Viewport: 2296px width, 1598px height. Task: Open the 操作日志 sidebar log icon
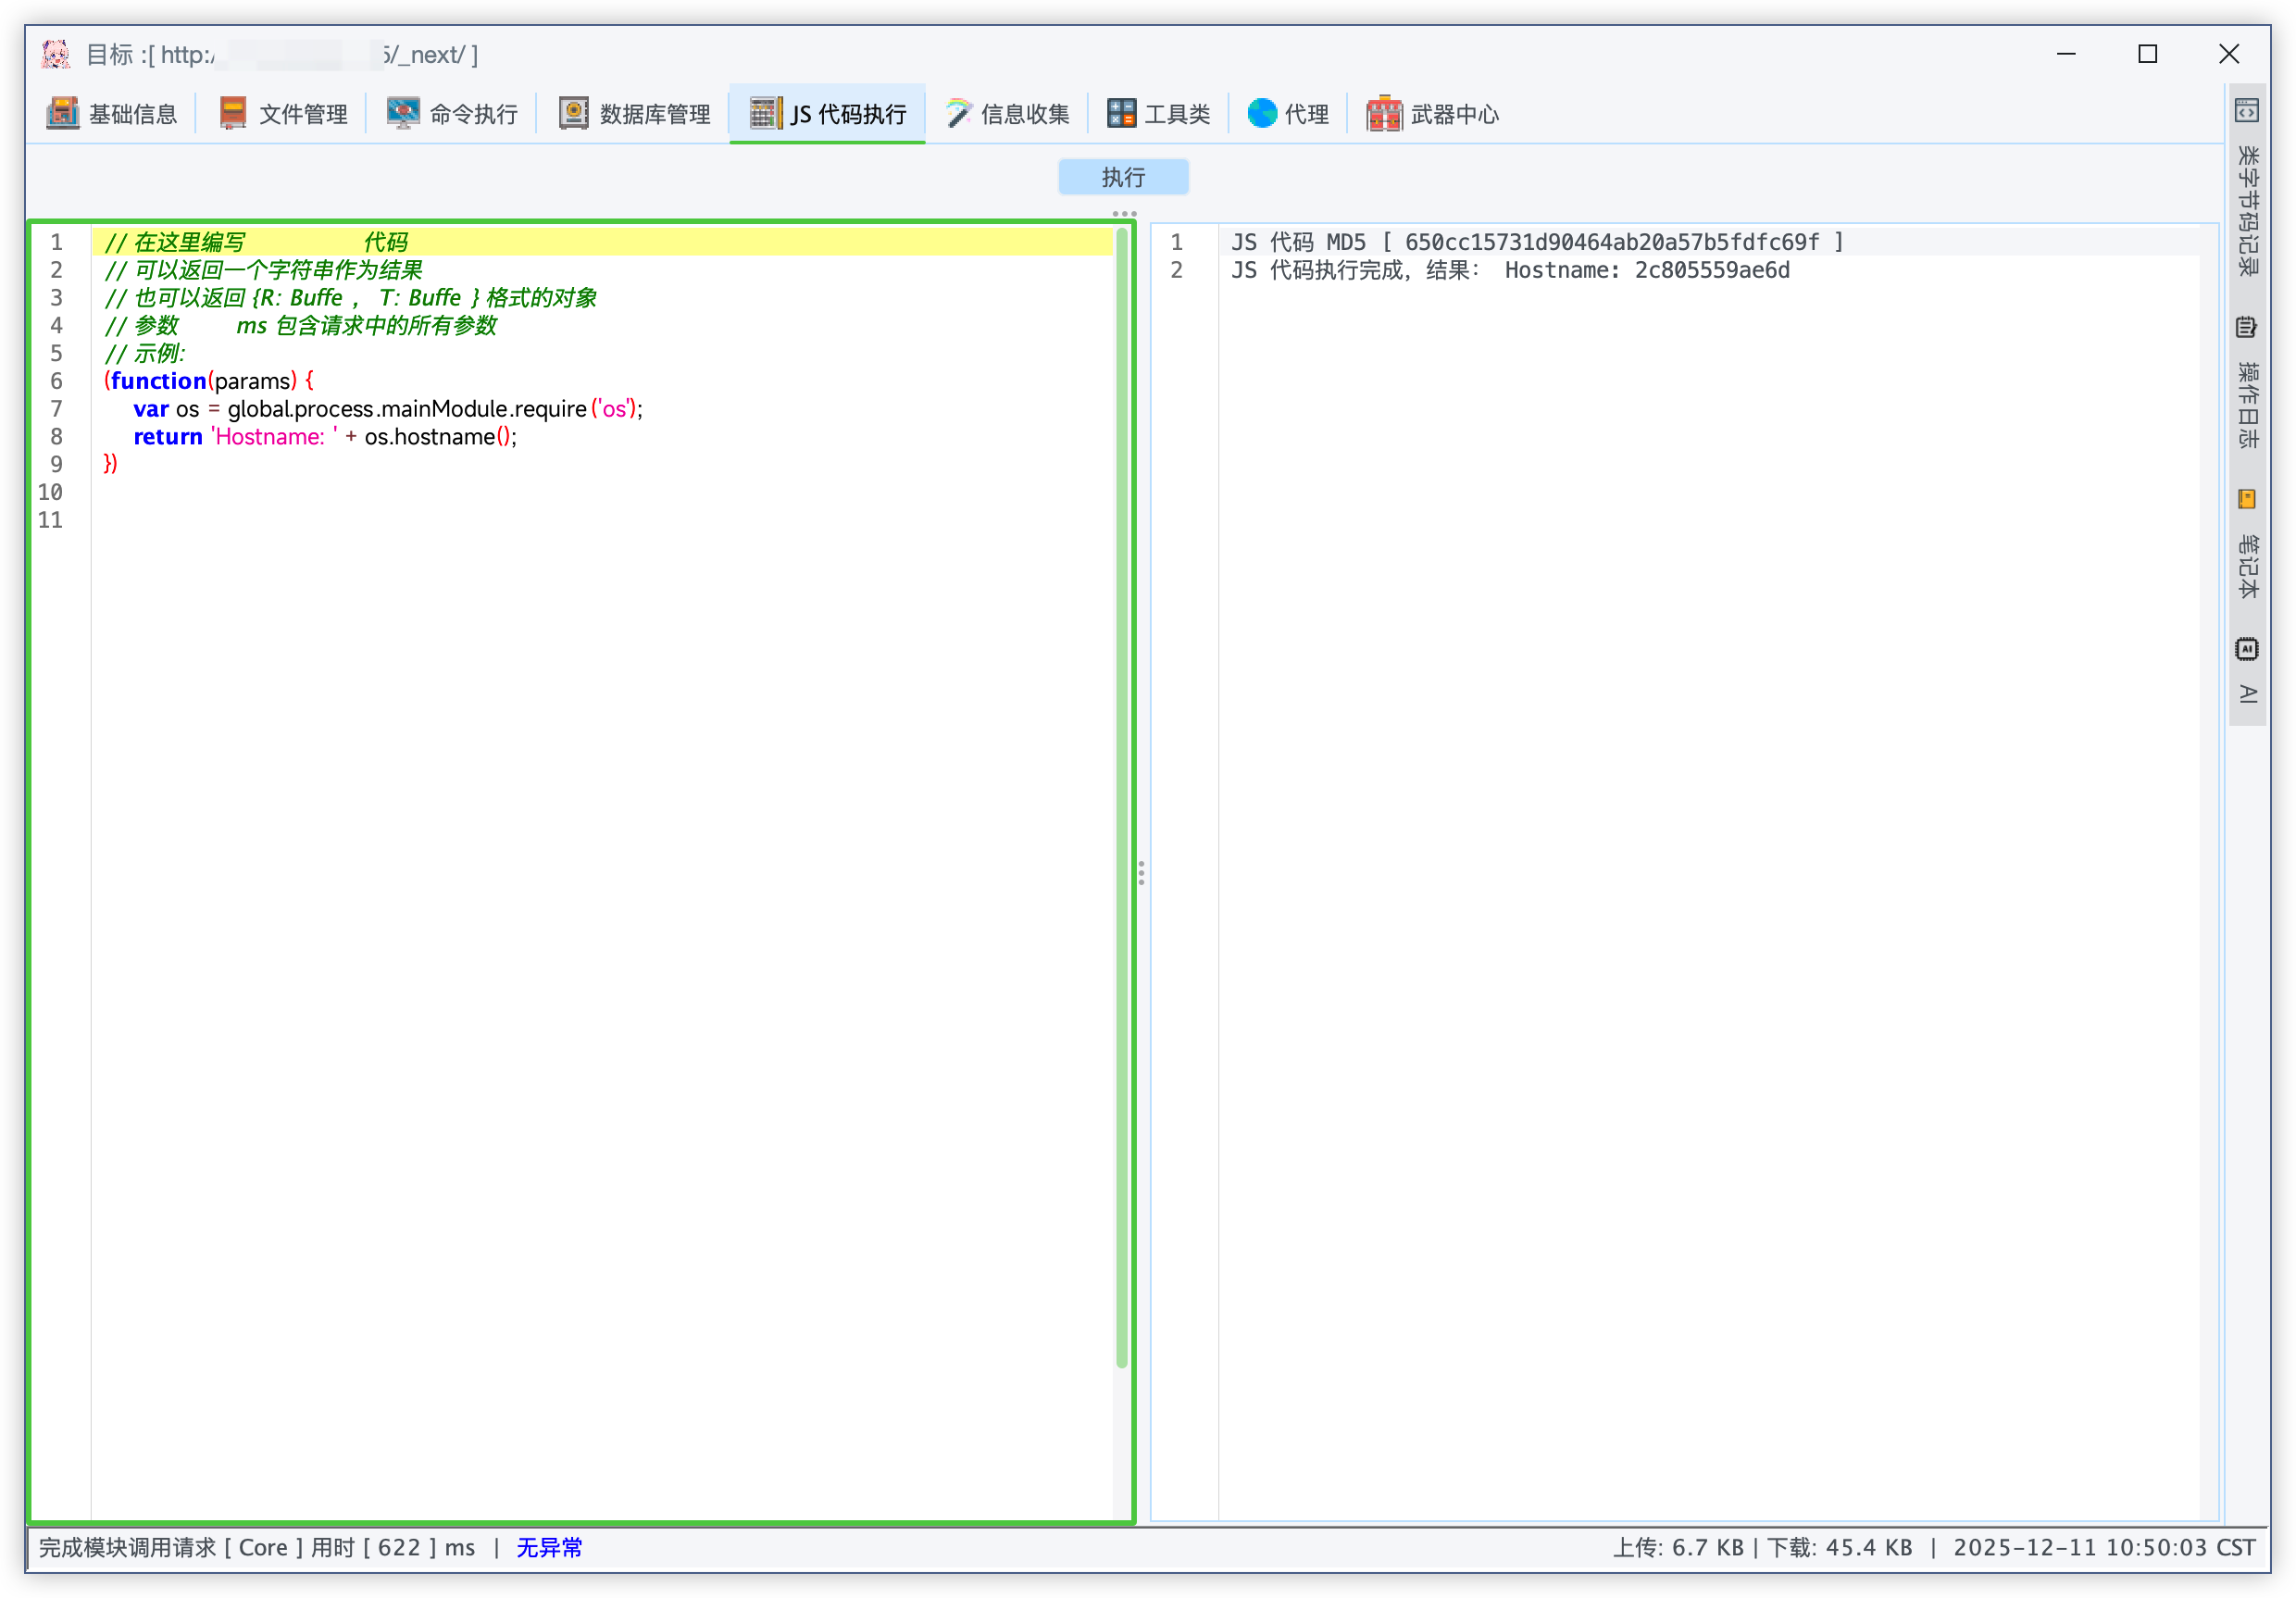tap(2246, 327)
